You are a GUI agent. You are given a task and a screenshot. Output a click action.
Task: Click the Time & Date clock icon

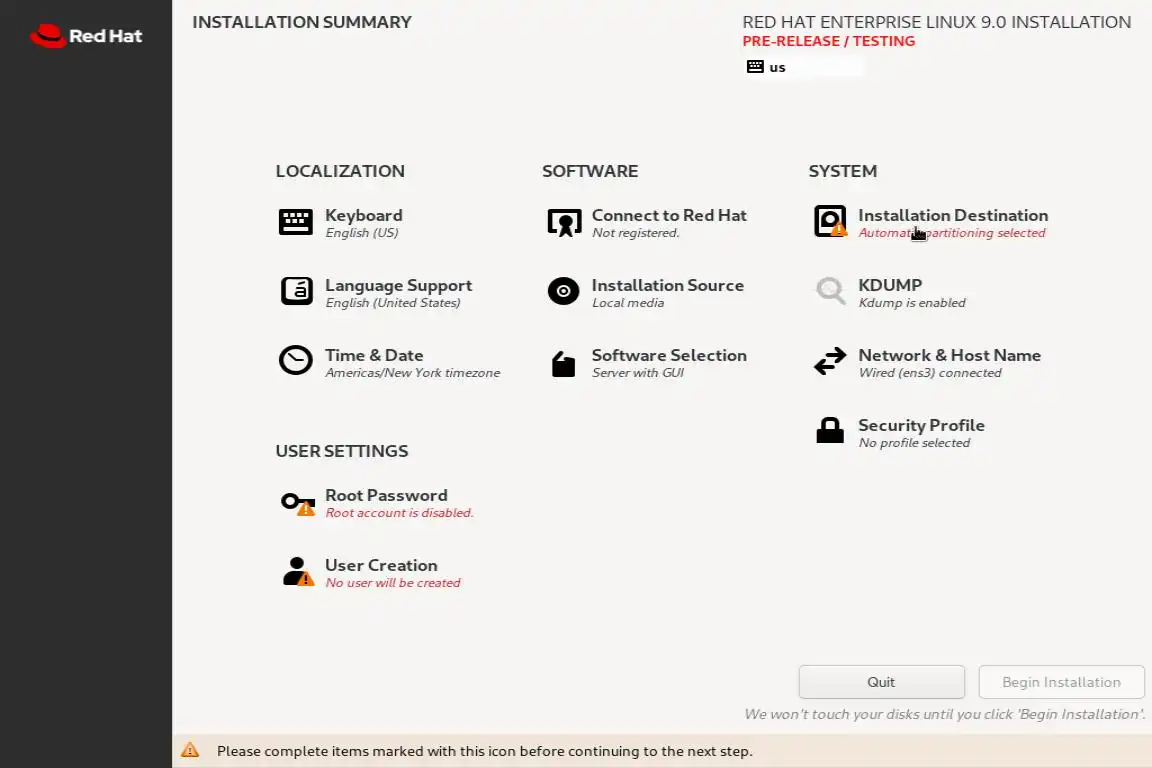pos(295,360)
